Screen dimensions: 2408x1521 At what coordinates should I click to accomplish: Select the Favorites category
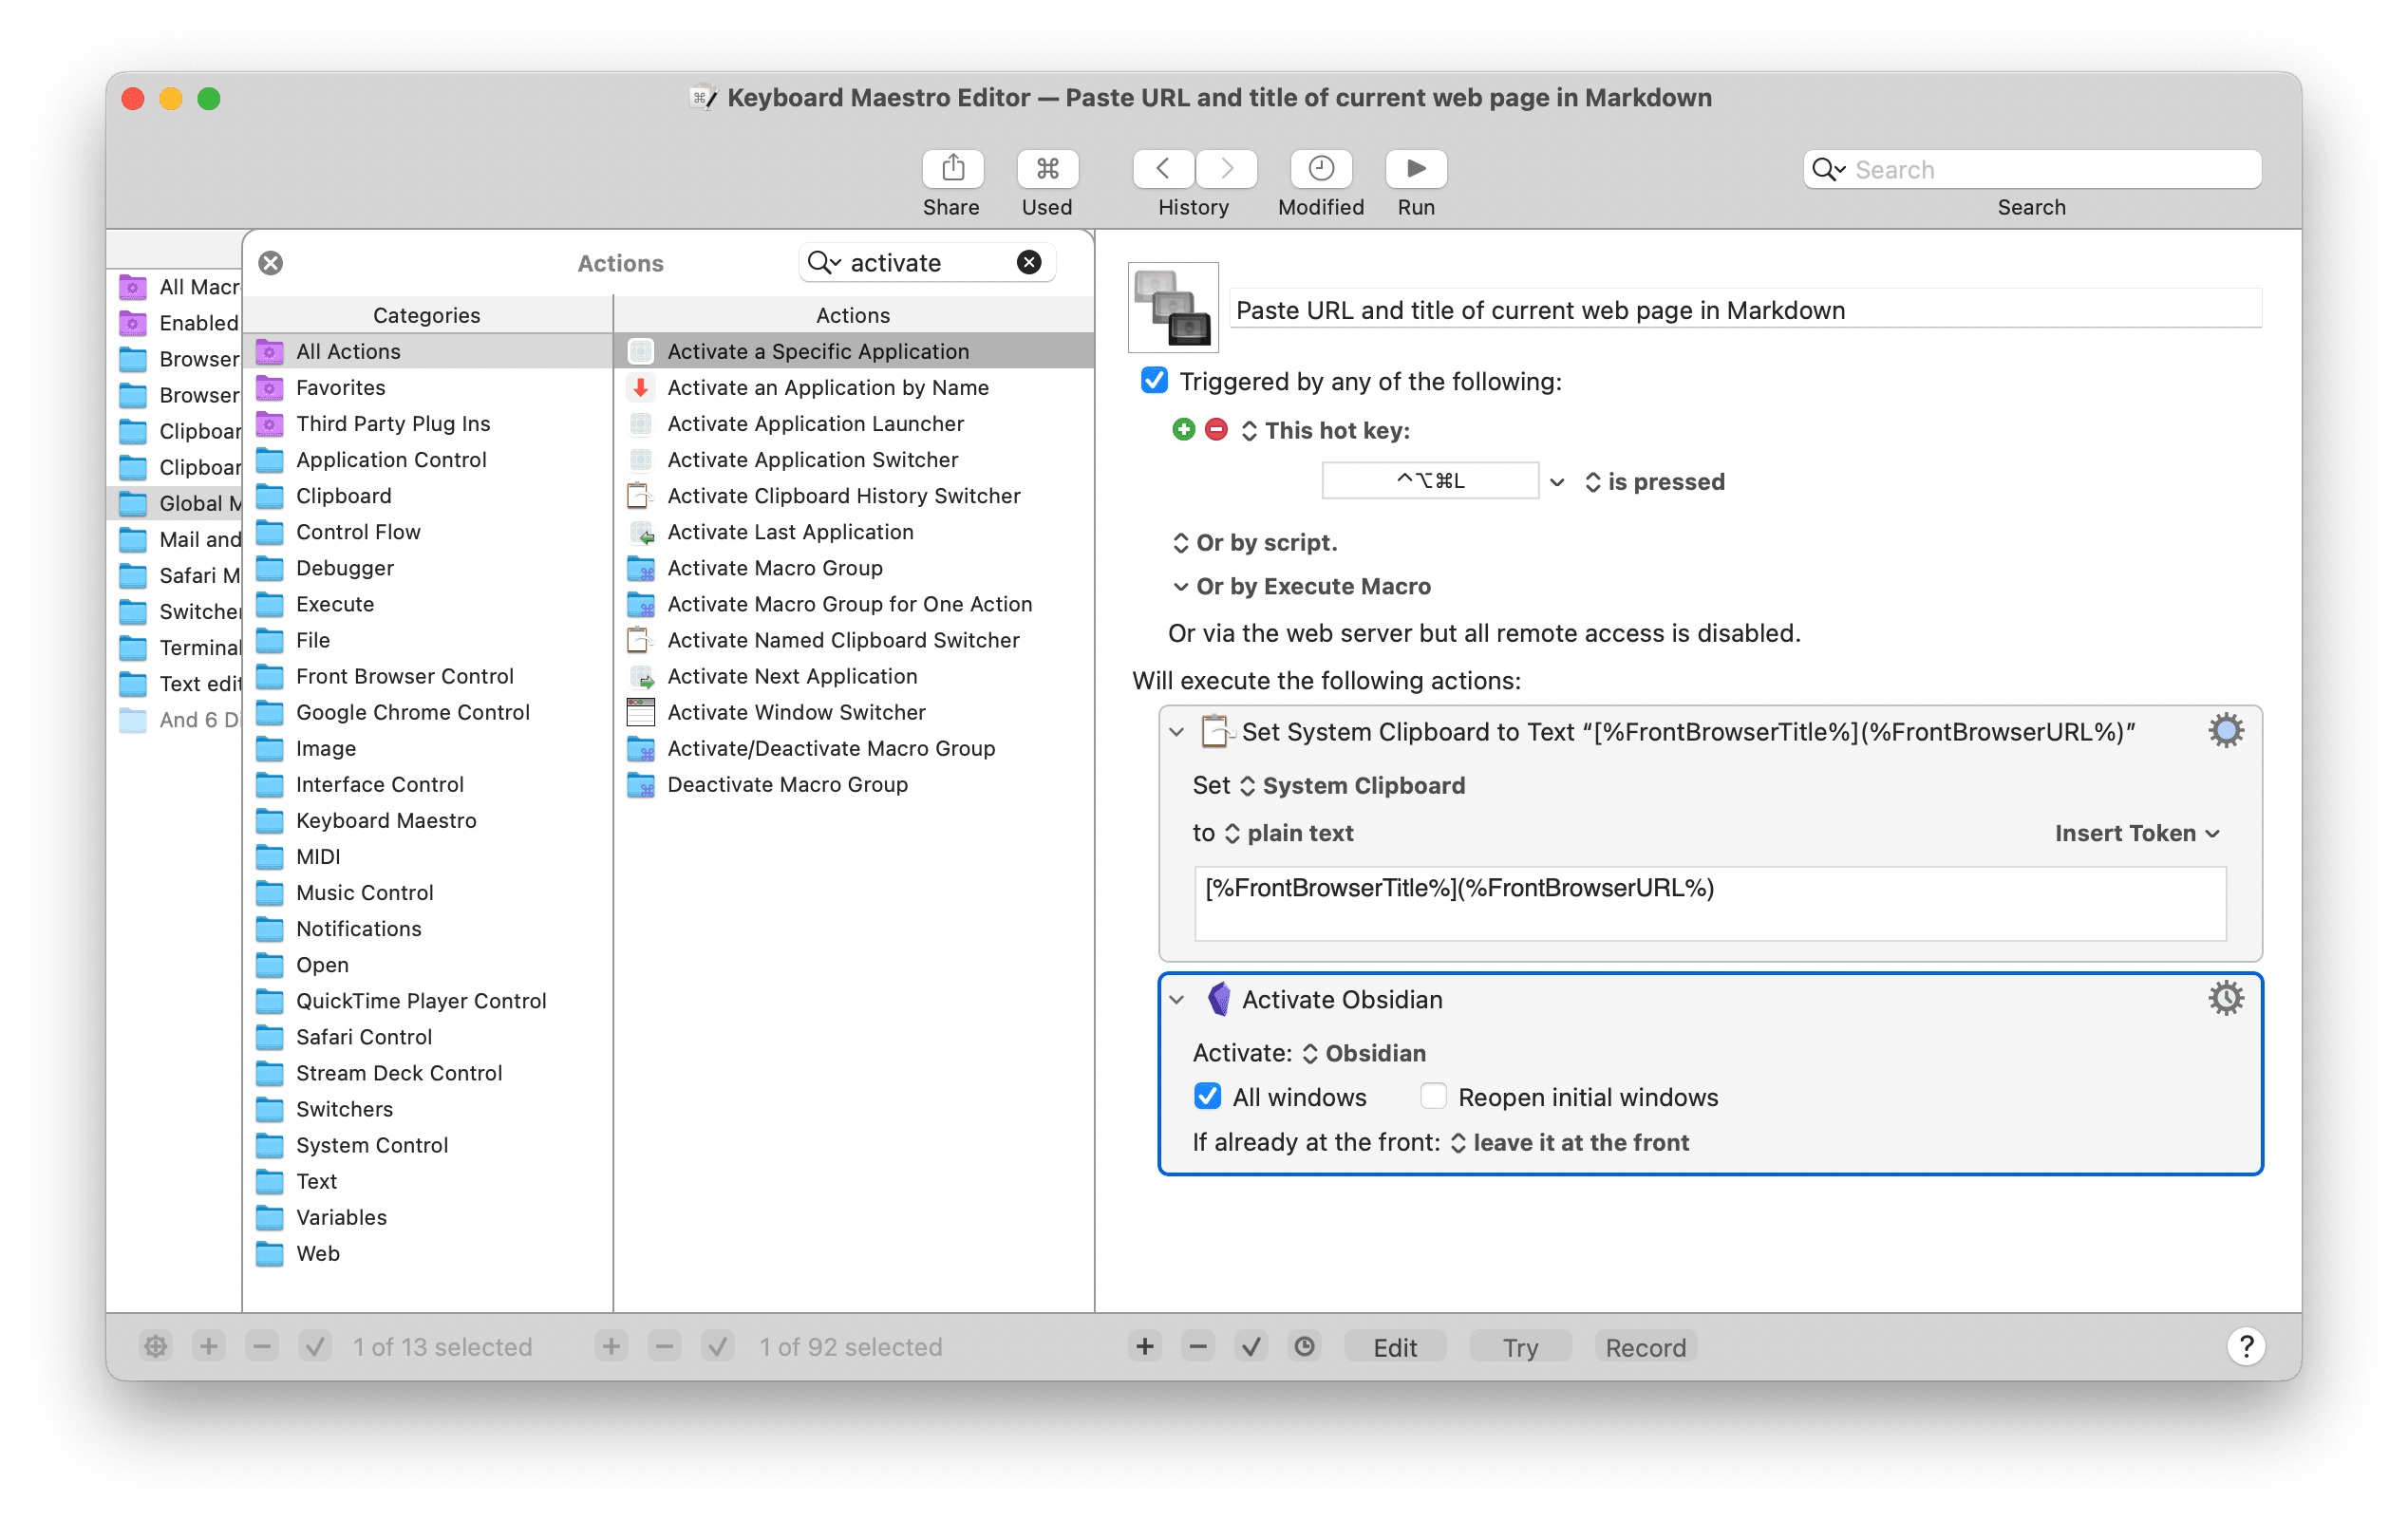click(x=428, y=387)
